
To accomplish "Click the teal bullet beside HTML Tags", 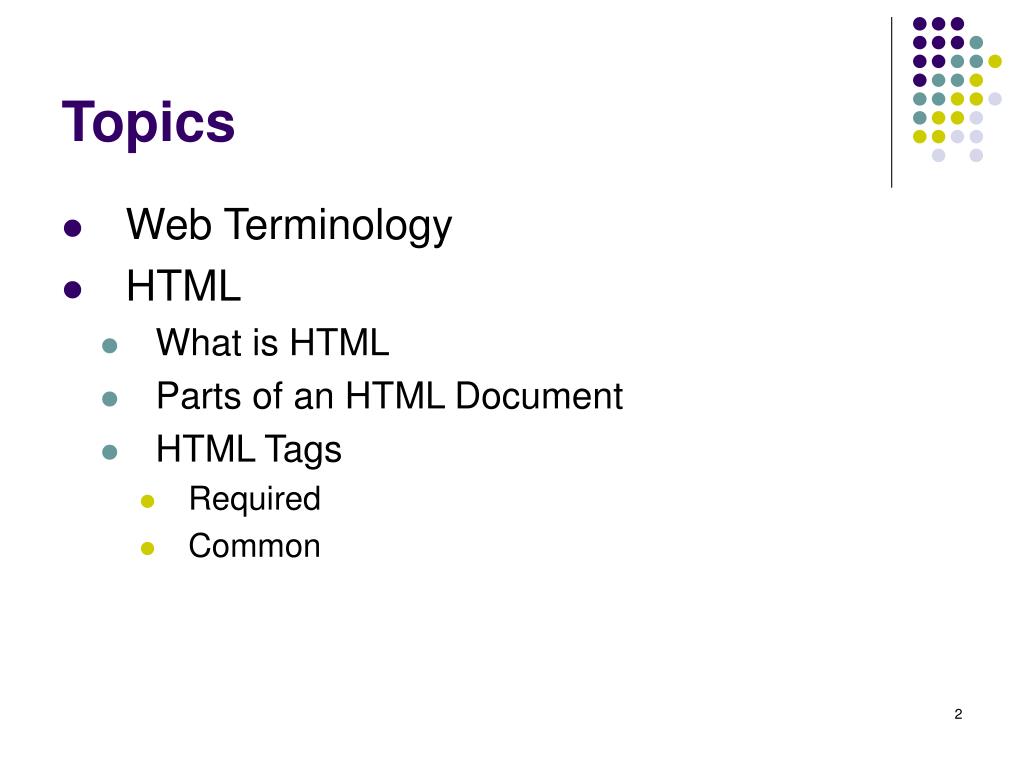I will [x=110, y=452].
